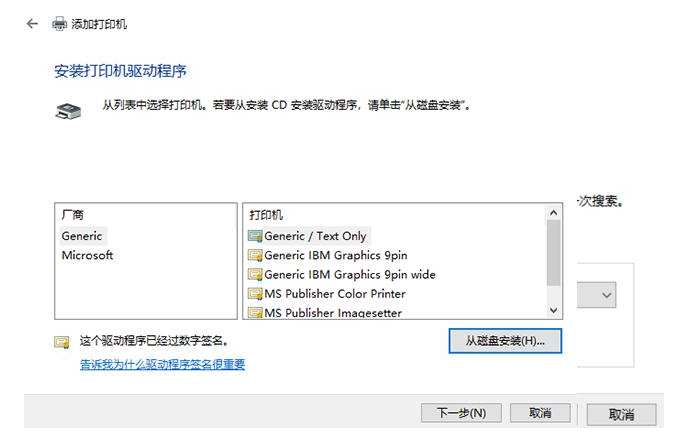Click the printer list scroll-down arrow
Screen dimensions: 684x448
tap(553, 310)
